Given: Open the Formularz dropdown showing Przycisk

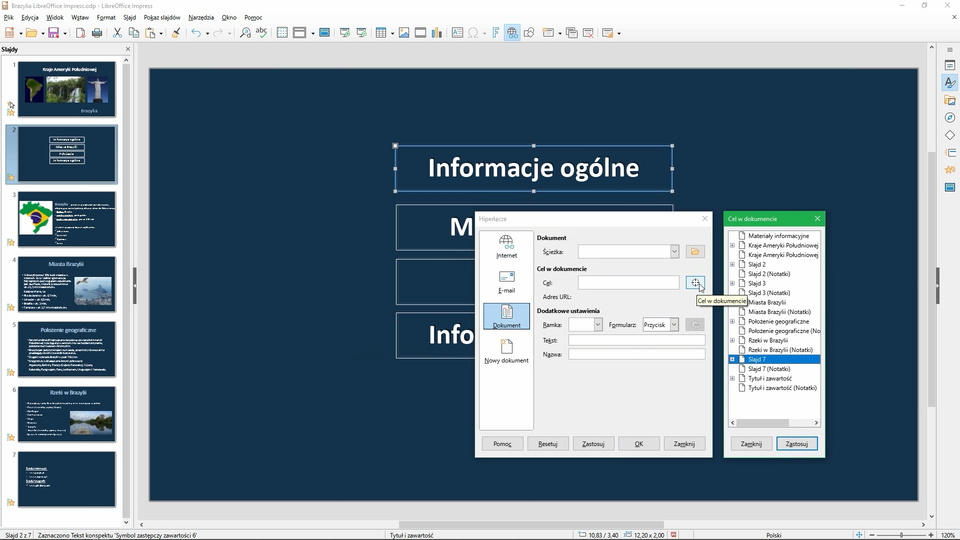Looking at the screenshot, I should point(674,325).
